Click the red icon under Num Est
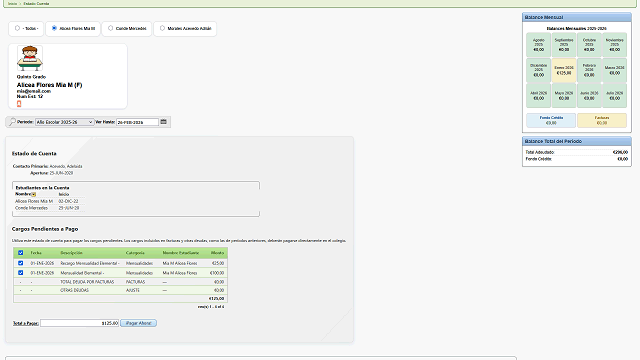Screen dimensions: 640x360 [19, 104]
